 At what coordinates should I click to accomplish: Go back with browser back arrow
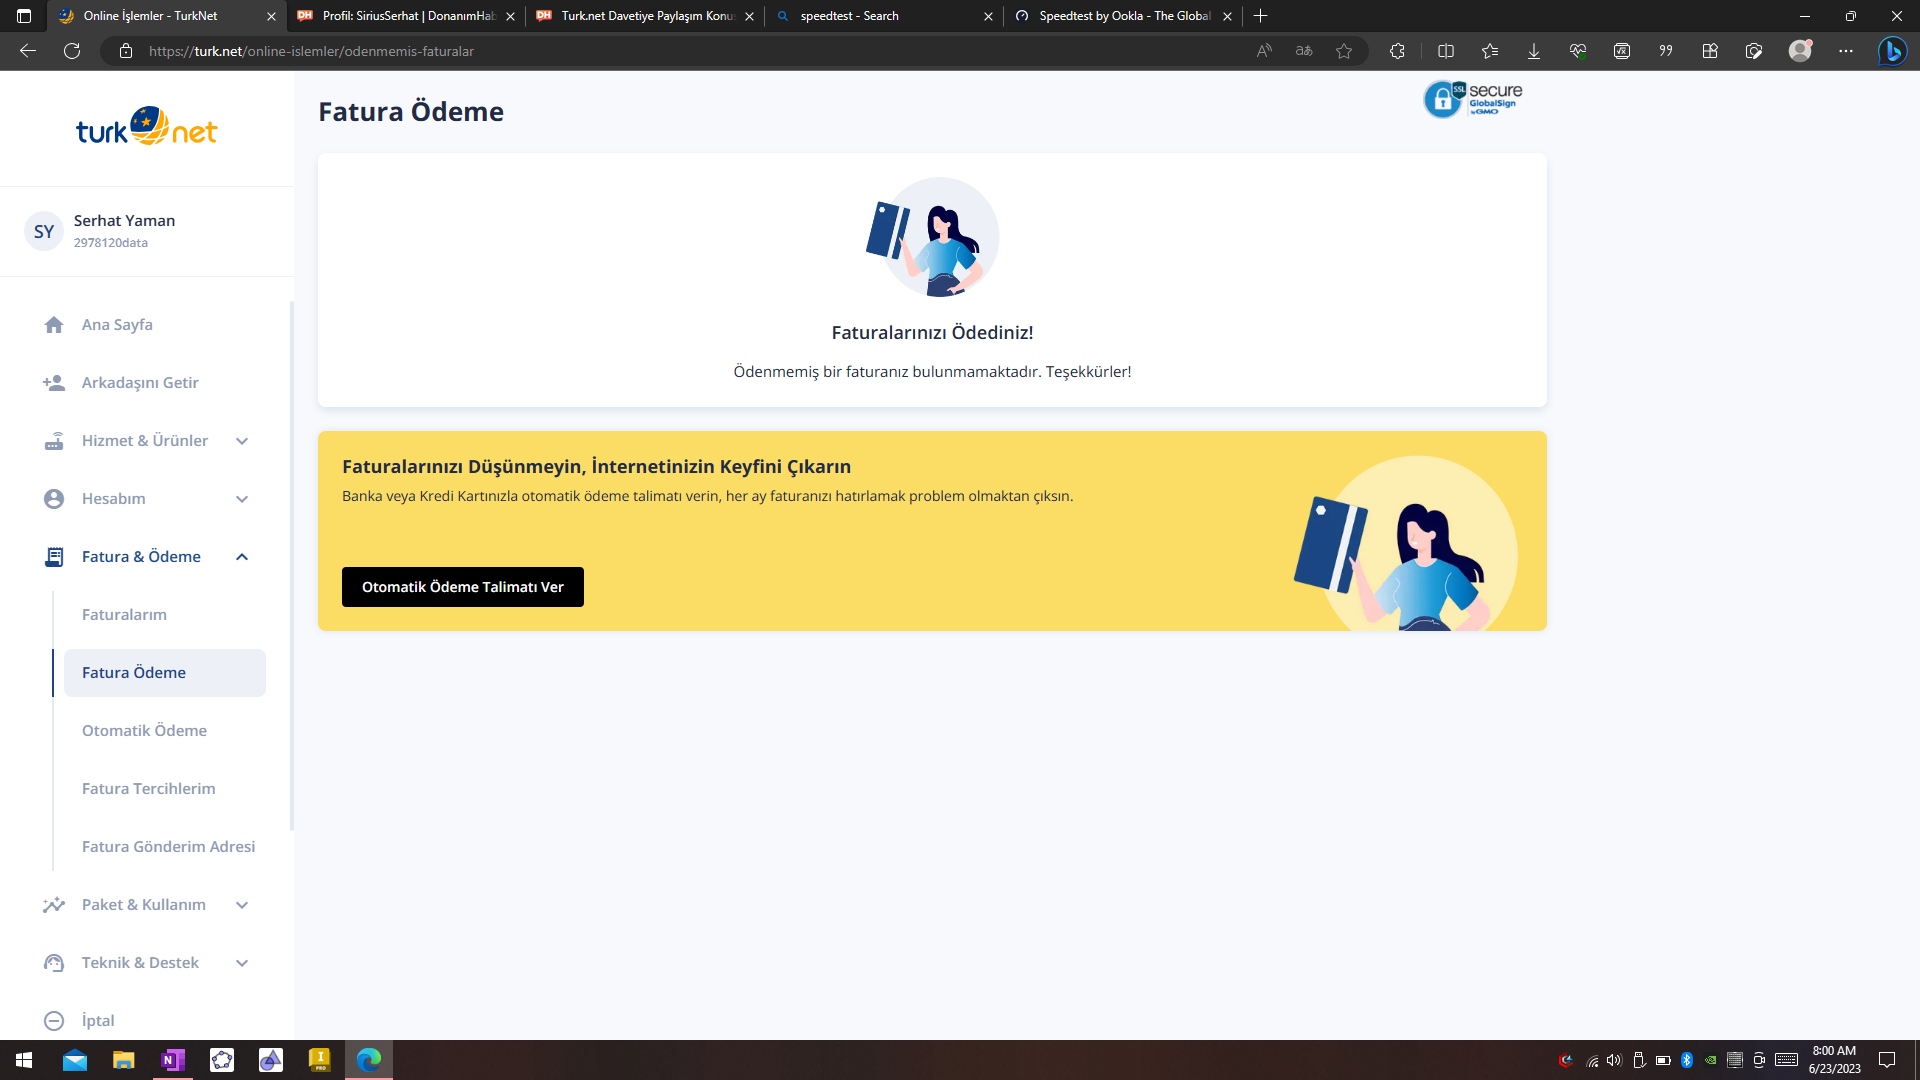pos(28,51)
